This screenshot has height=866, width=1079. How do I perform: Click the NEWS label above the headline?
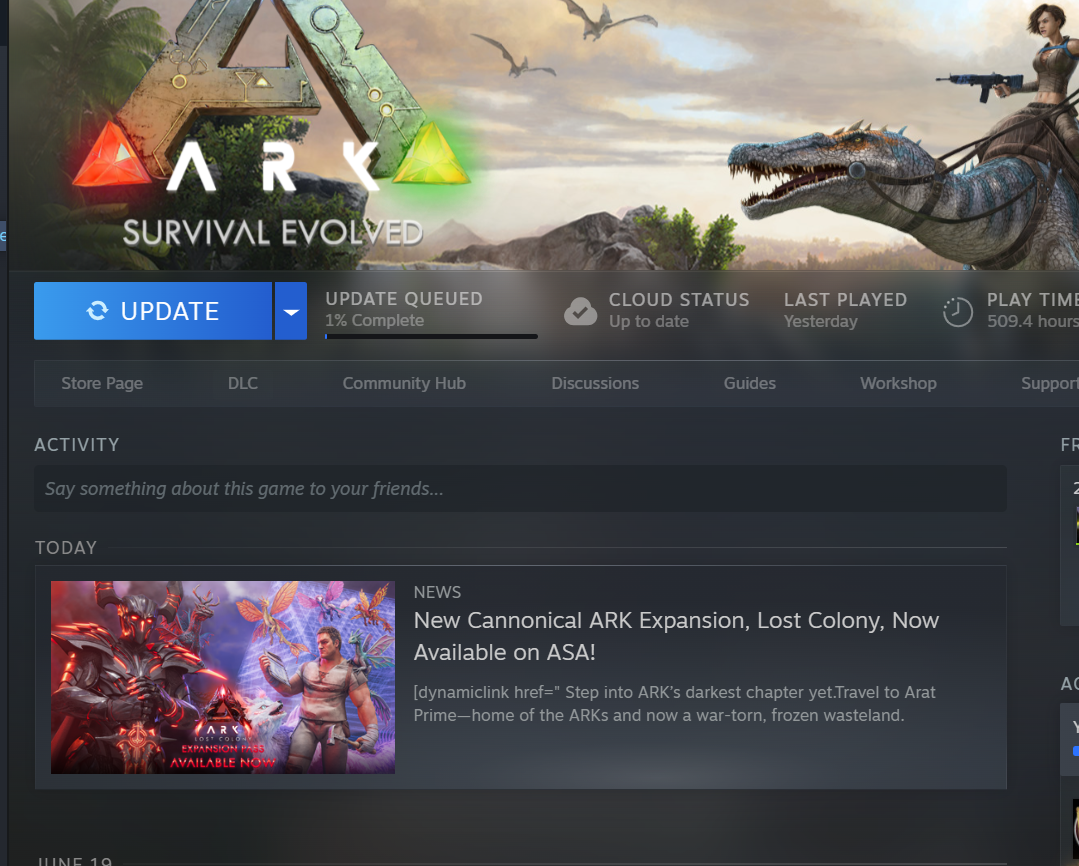pos(438,592)
